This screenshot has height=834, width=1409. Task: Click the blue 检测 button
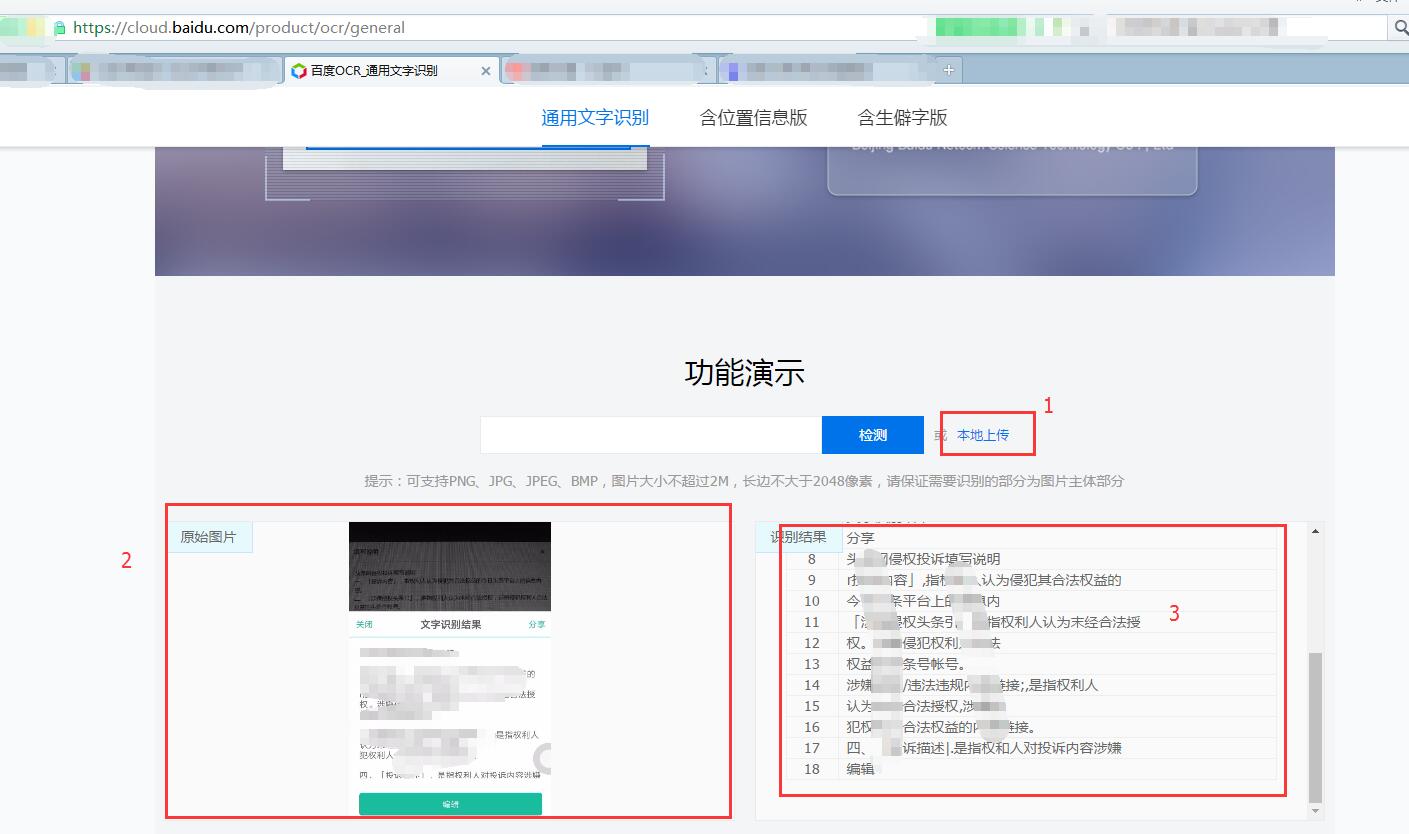click(x=872, y=434)
